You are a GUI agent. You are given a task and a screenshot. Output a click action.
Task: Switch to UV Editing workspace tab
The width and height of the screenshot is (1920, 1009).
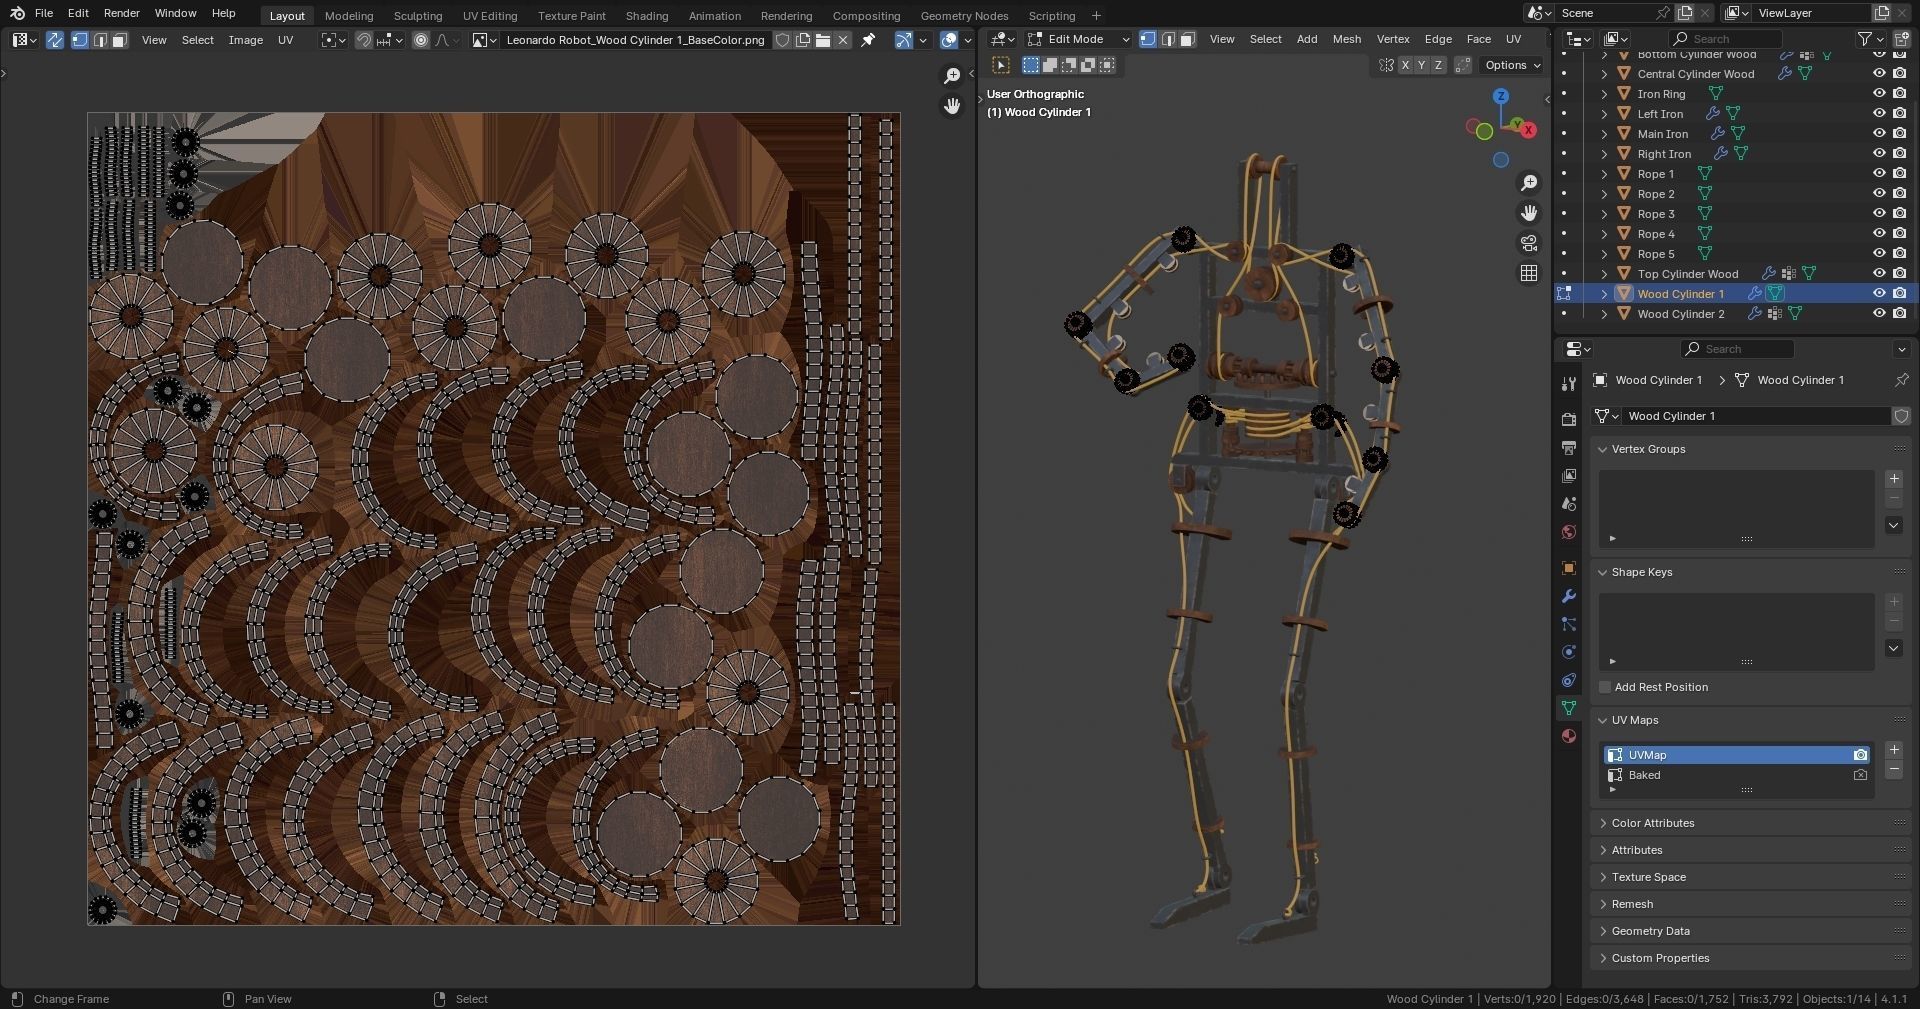[x=490, y=16]
